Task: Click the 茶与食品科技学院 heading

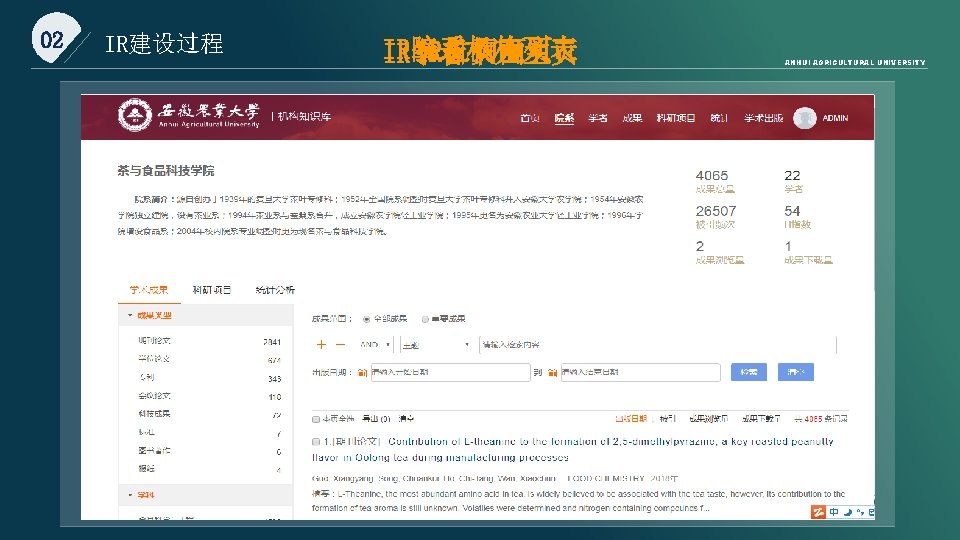Action: coord(166,171)
